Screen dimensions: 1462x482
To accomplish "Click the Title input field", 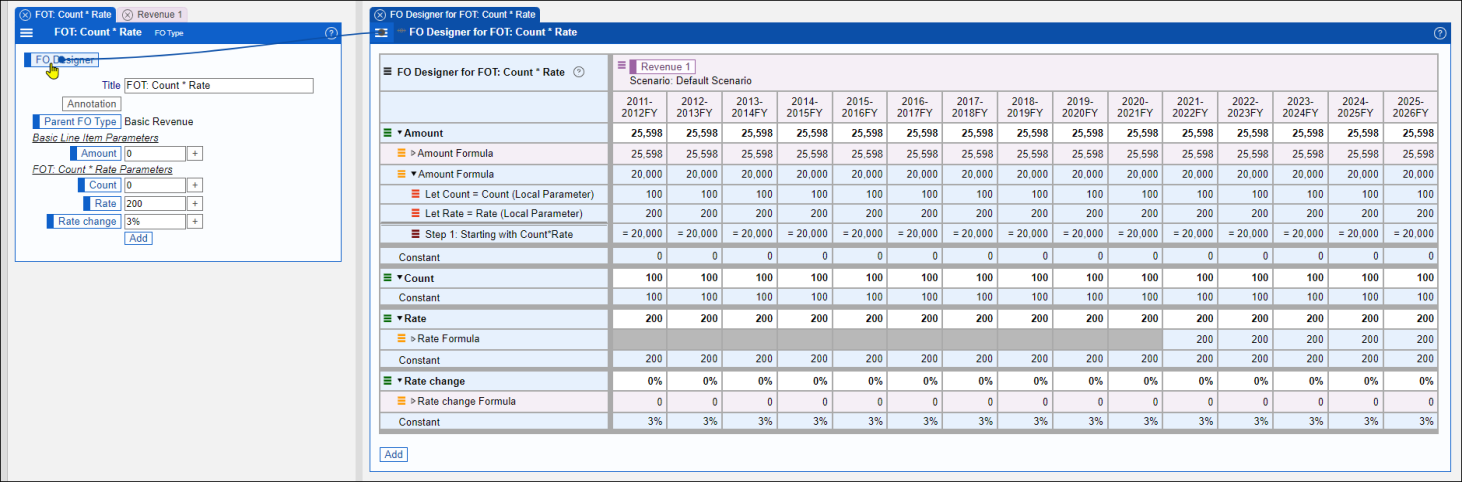I will [x=219, y=86].
